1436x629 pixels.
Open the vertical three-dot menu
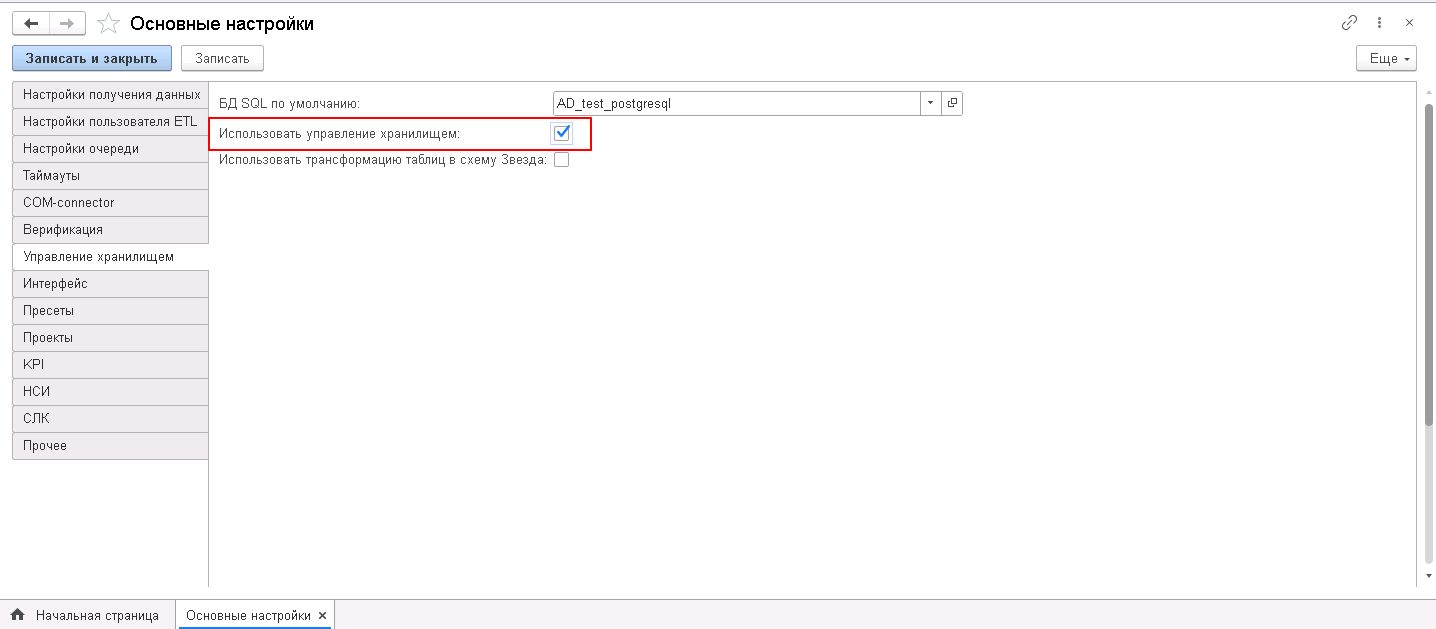tap(1379, 23)
